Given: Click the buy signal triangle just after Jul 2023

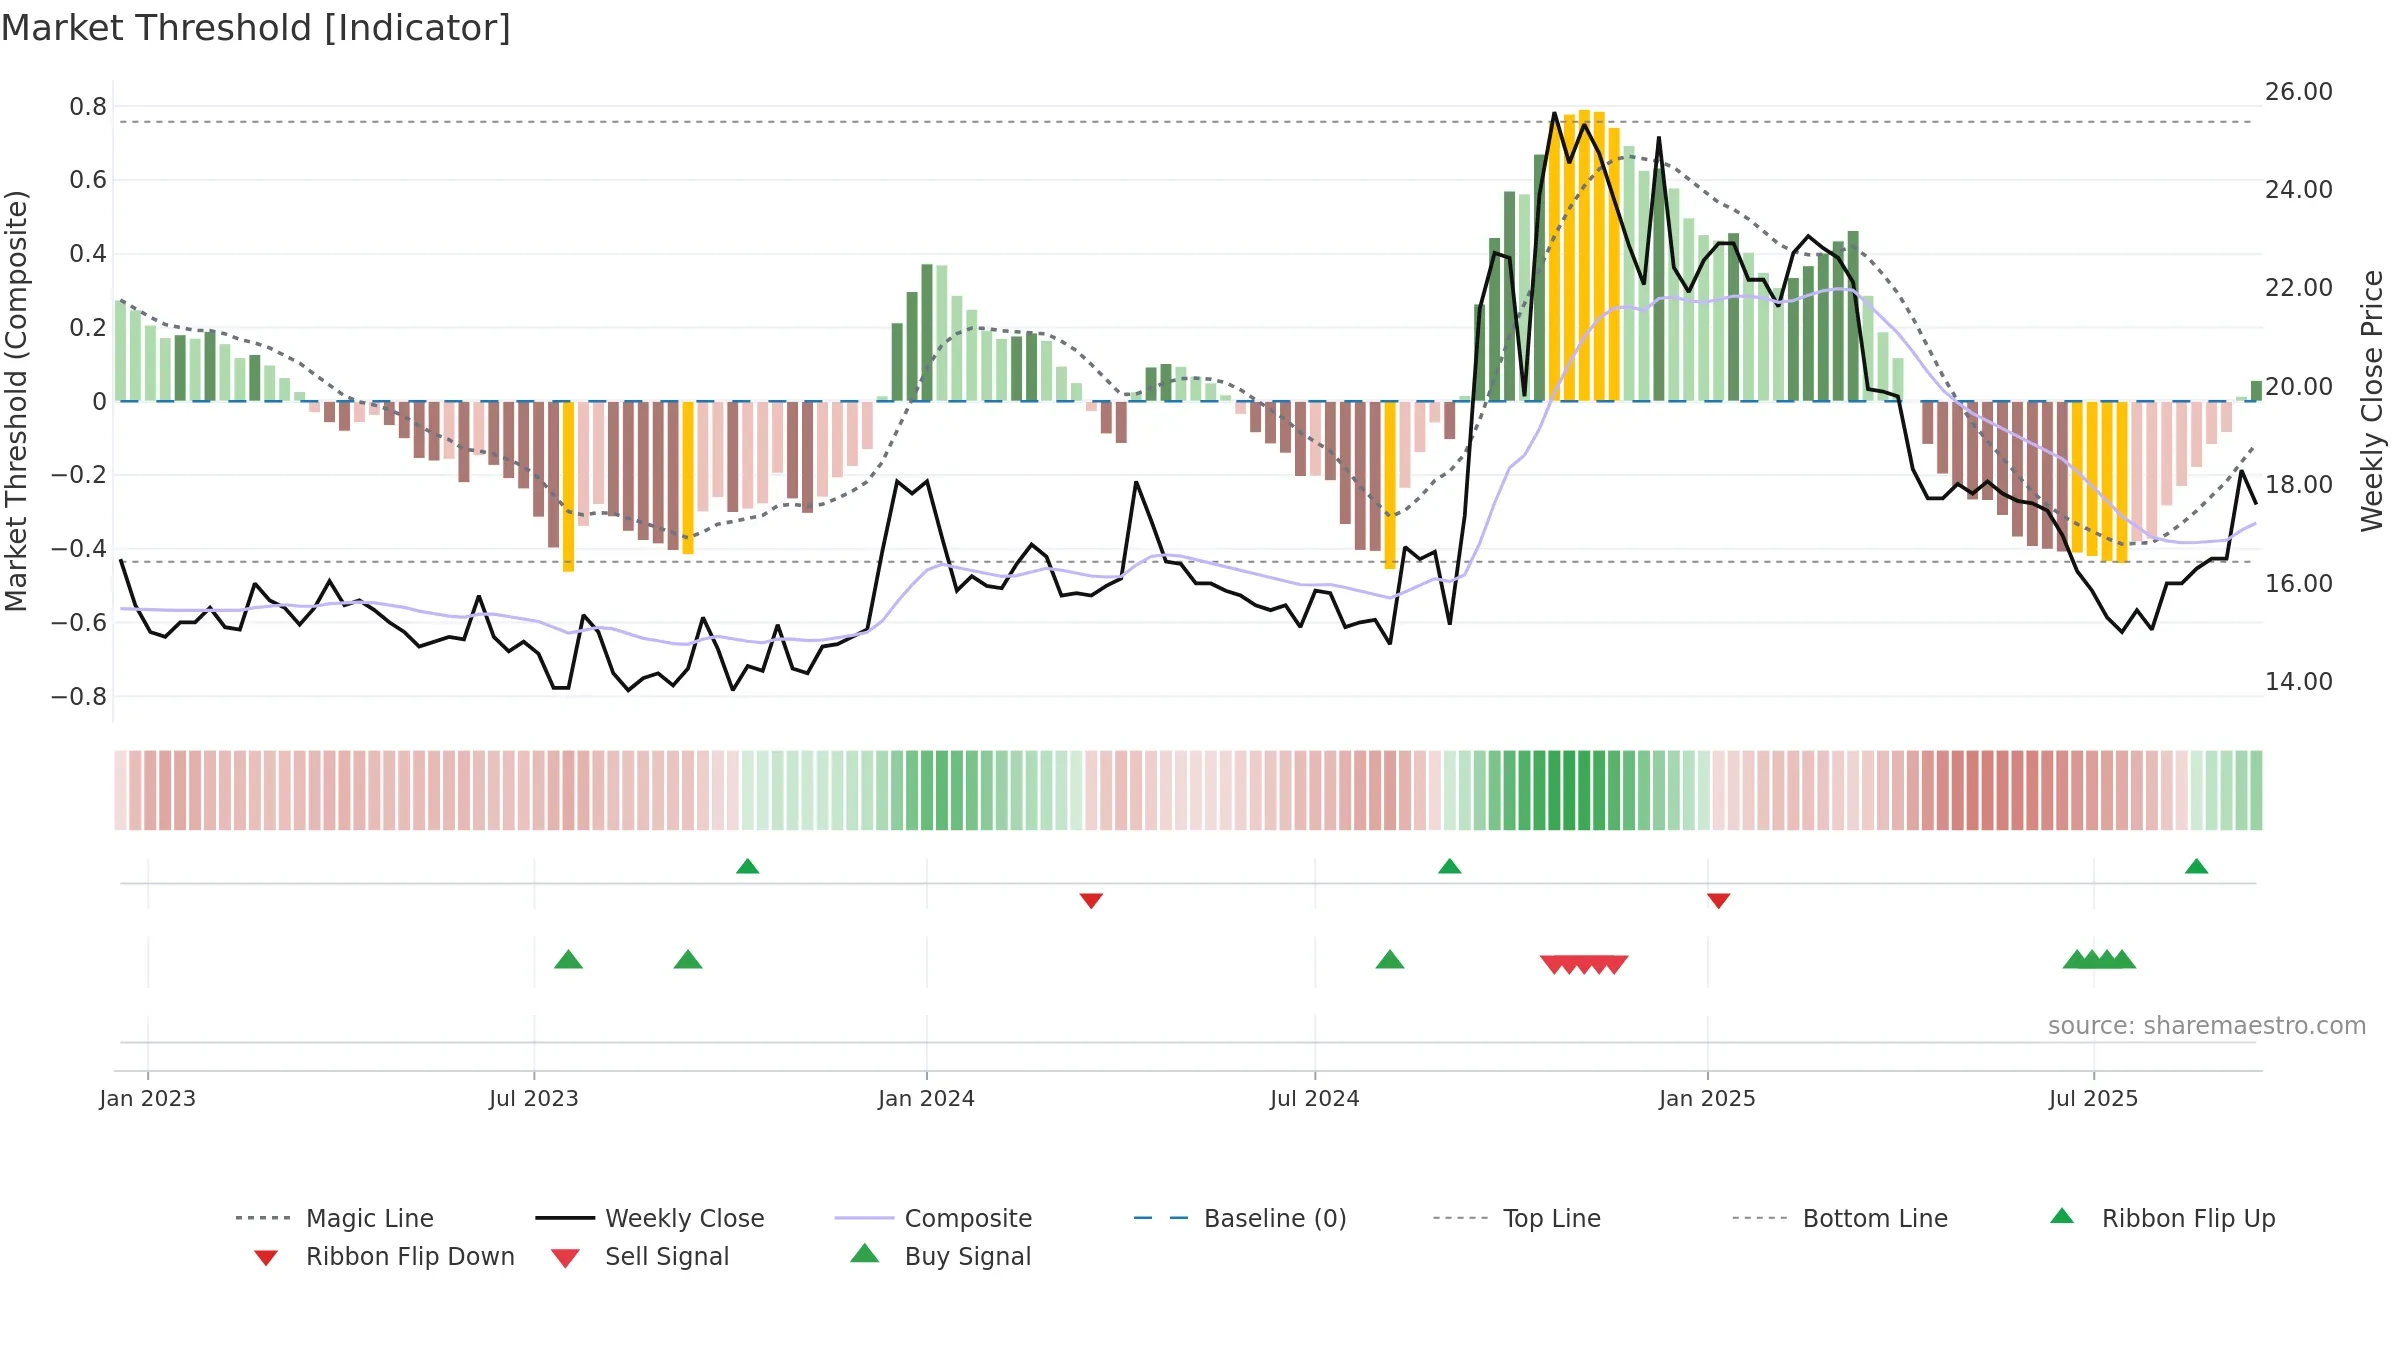Looking at the screenshot, I should pos(568,959).
